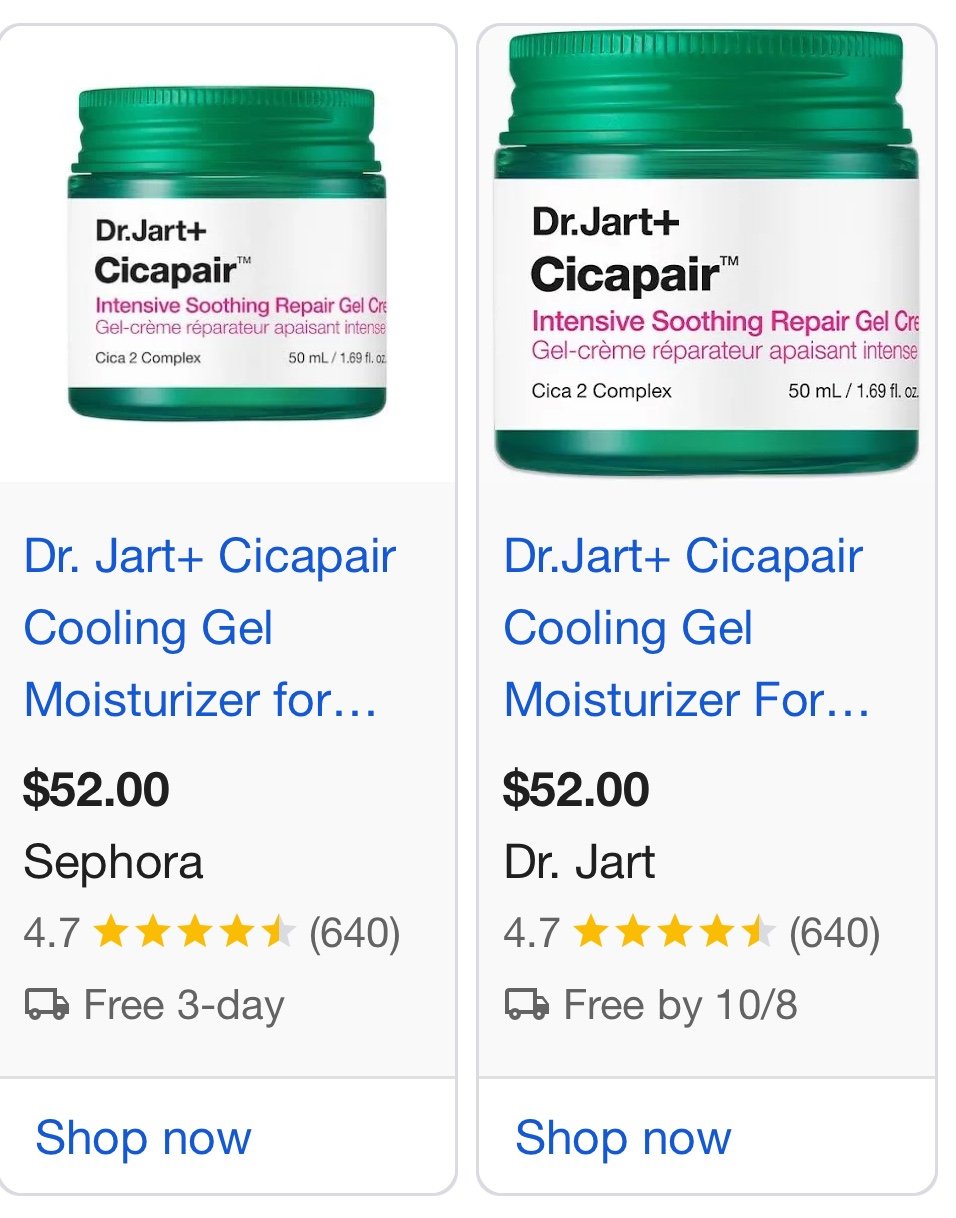Viewport: 956px width, 1218px height.
Task: Click the Dr. Jart seller name
Action: pos(579,862)
